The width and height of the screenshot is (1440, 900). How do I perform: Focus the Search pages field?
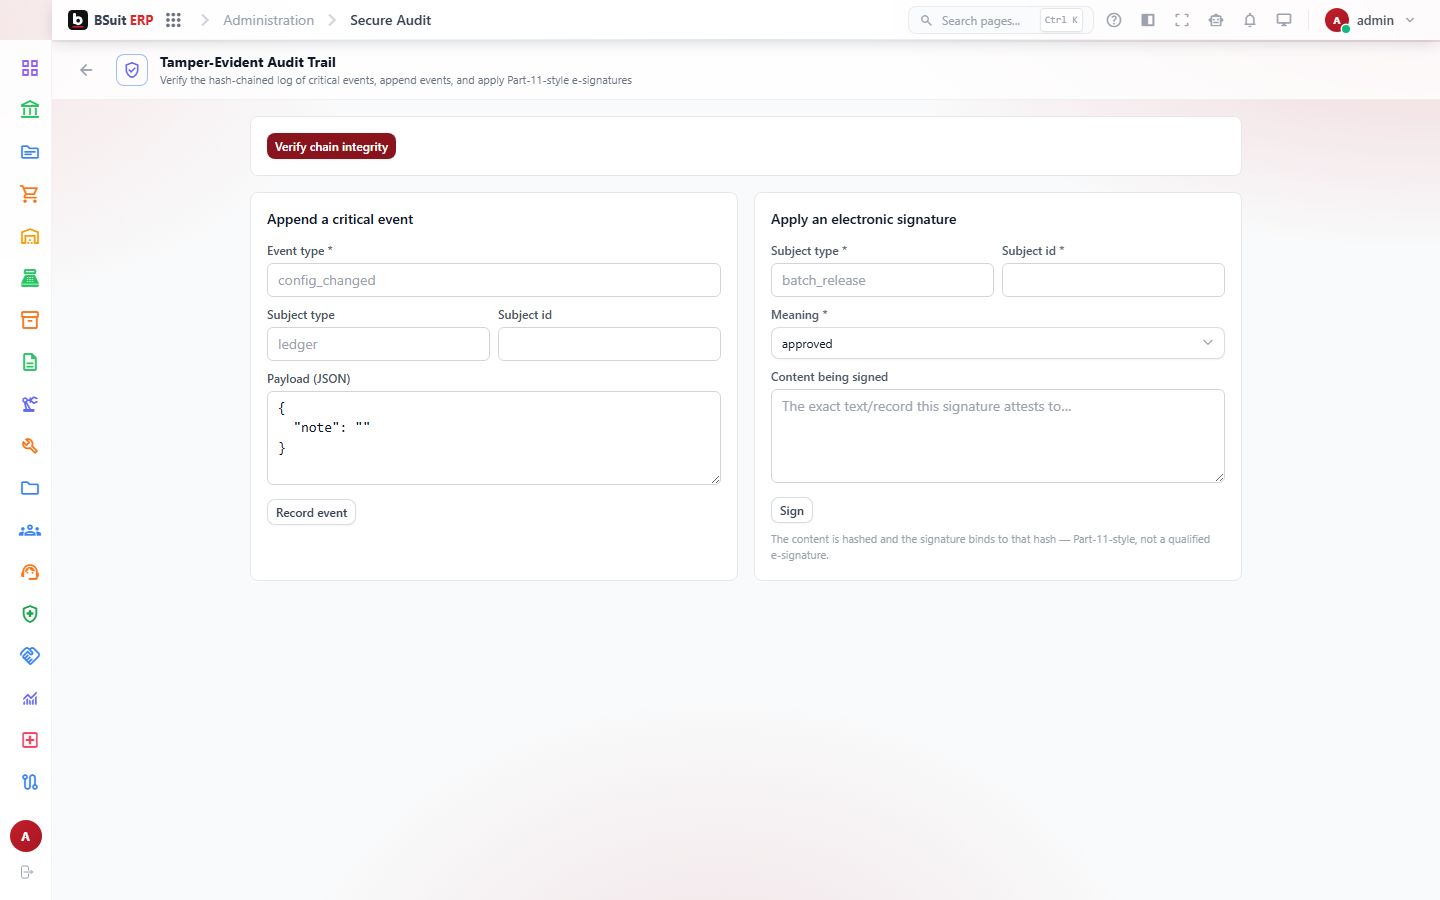[x=1000, y=20]
